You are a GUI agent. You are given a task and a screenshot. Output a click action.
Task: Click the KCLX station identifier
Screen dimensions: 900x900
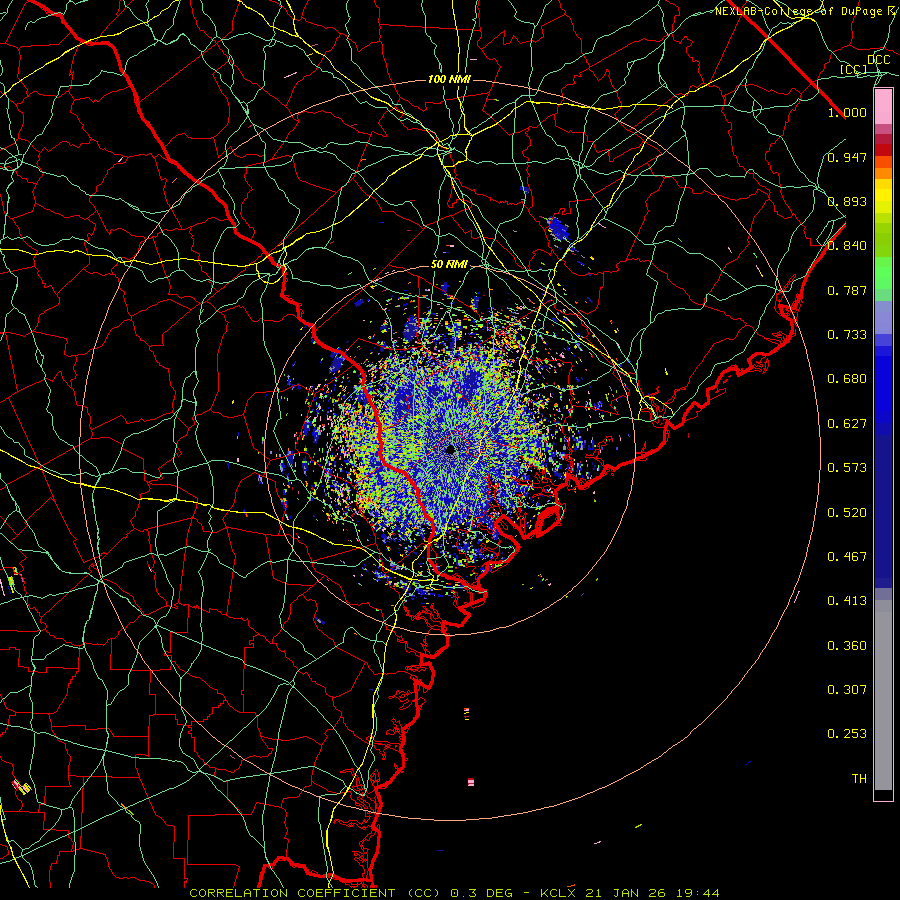(x=557, y=893)
